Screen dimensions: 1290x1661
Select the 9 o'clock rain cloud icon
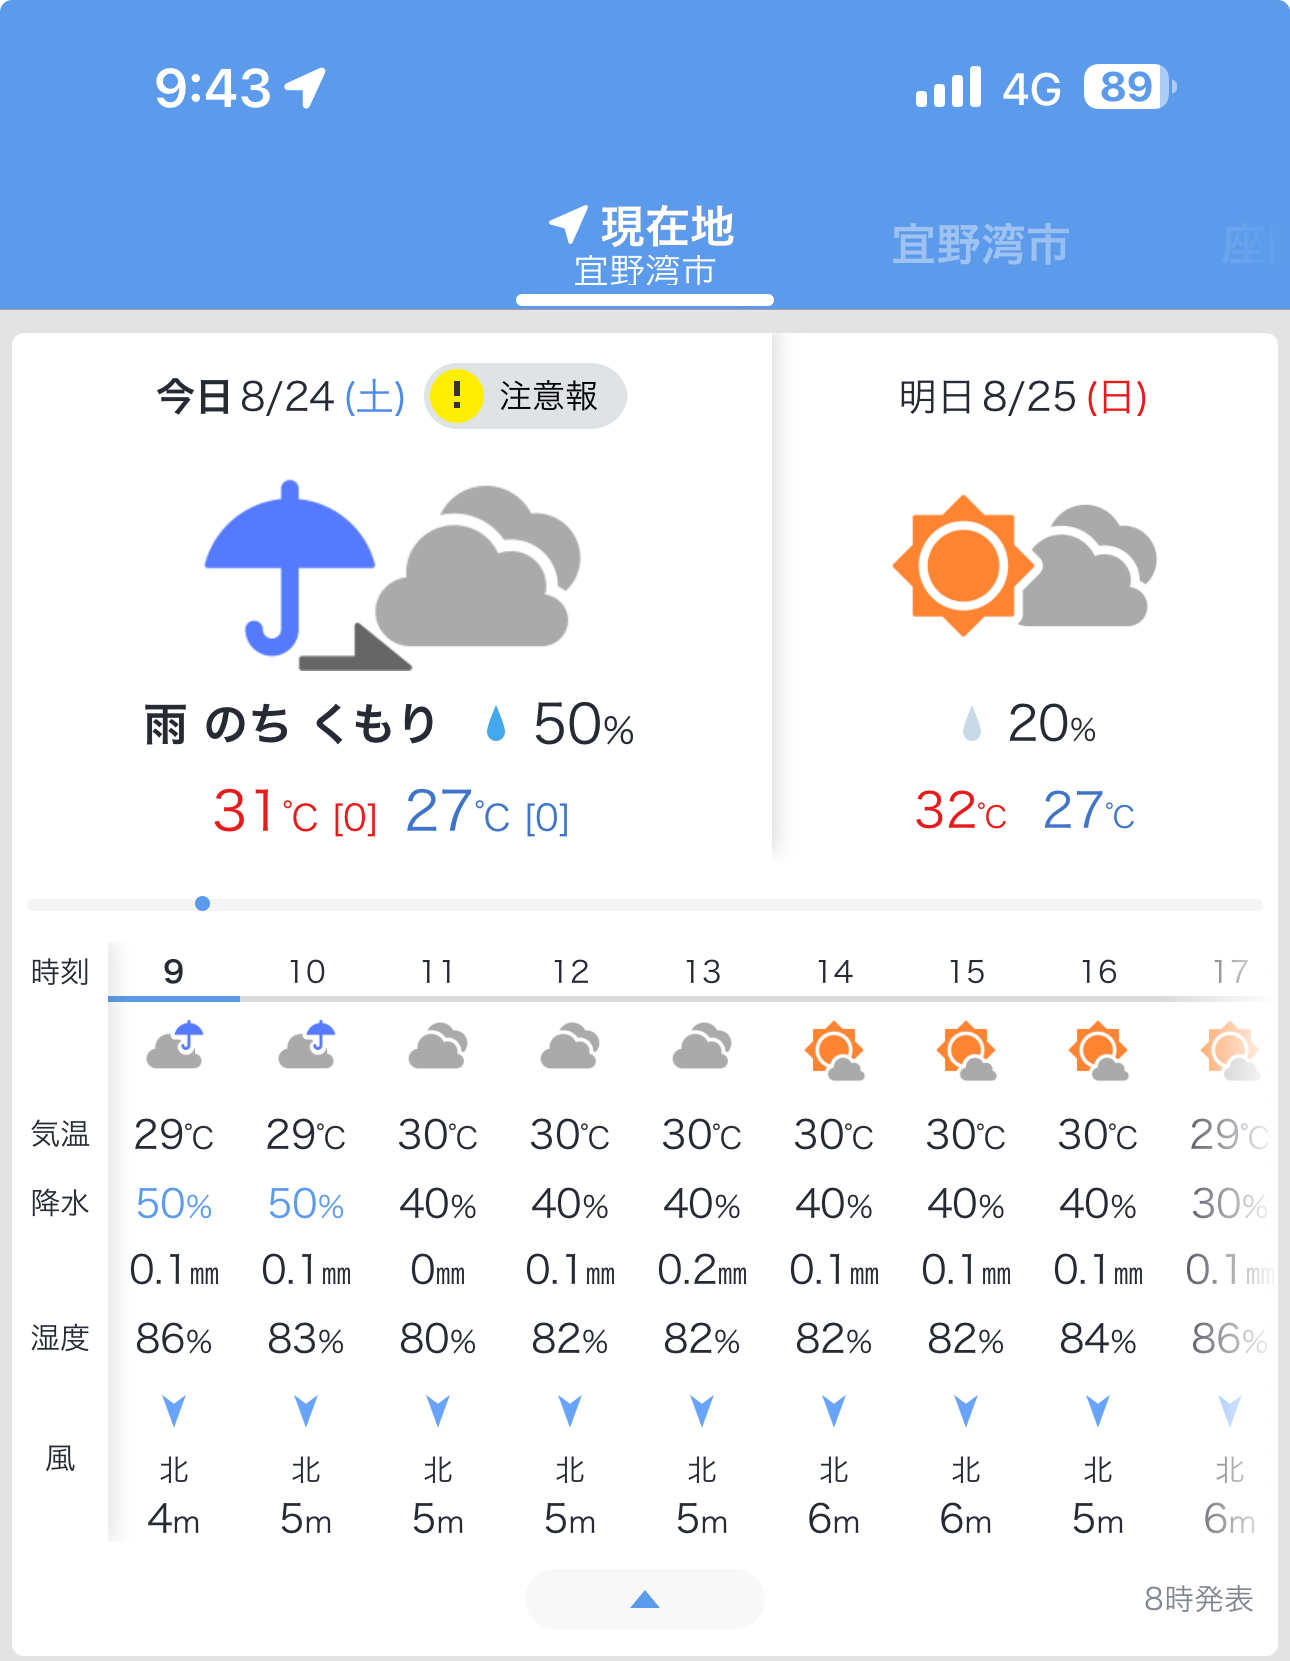[175, 1046]
